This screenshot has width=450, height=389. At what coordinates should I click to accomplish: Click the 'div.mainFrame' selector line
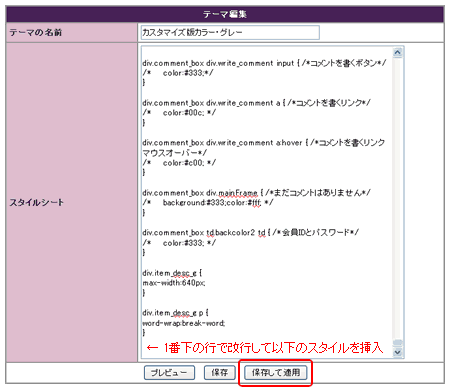click(x=256, y=193)
